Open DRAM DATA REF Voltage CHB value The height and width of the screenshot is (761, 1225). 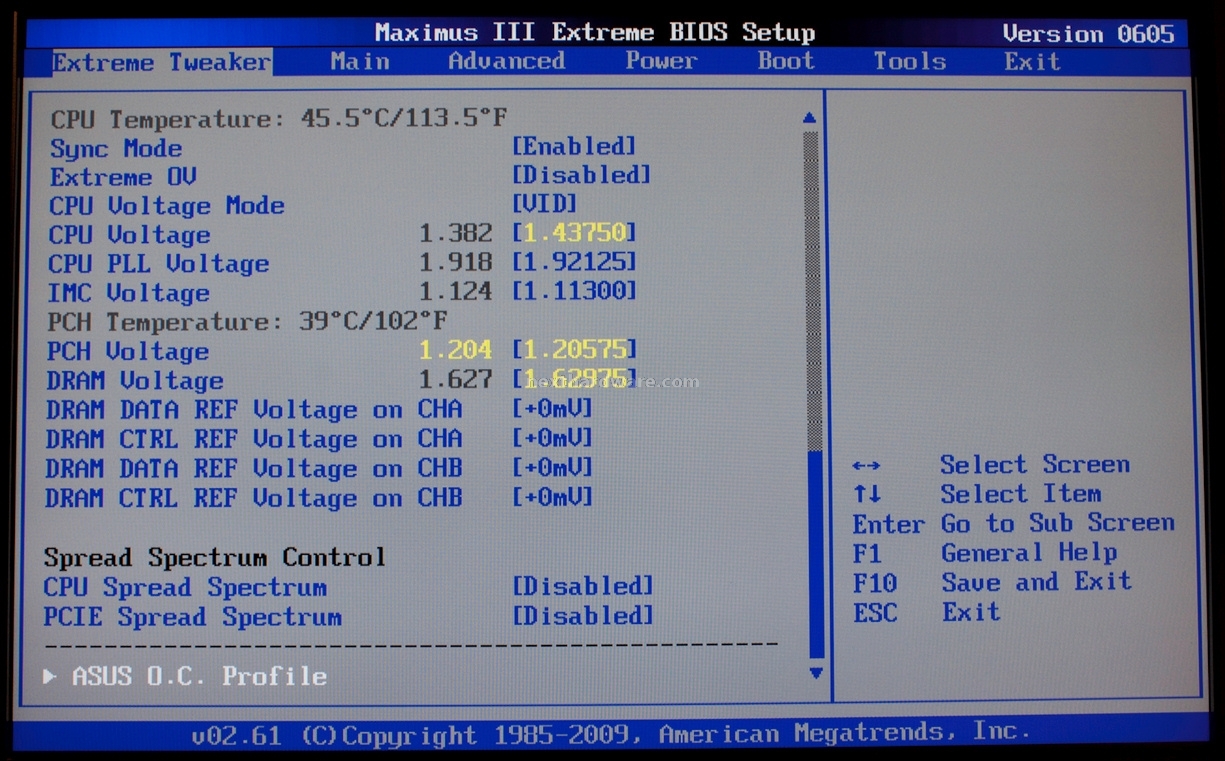point(552,467)
